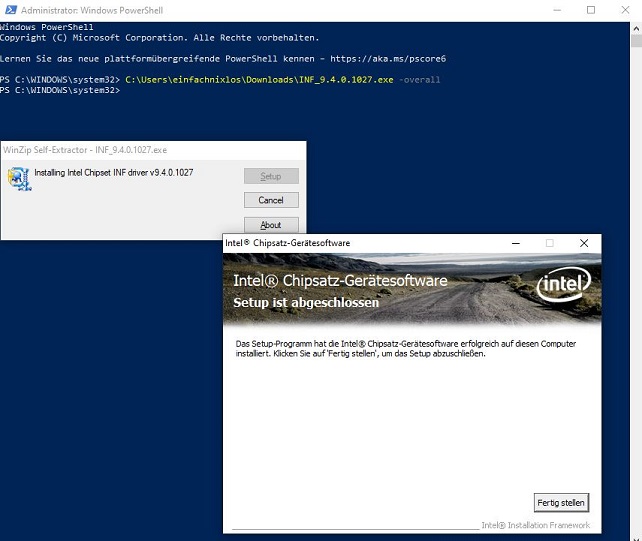Click the 'Intel® Installation Framework' footer text
This screenshot has width=642, height=541.
(x=536, y=525)
